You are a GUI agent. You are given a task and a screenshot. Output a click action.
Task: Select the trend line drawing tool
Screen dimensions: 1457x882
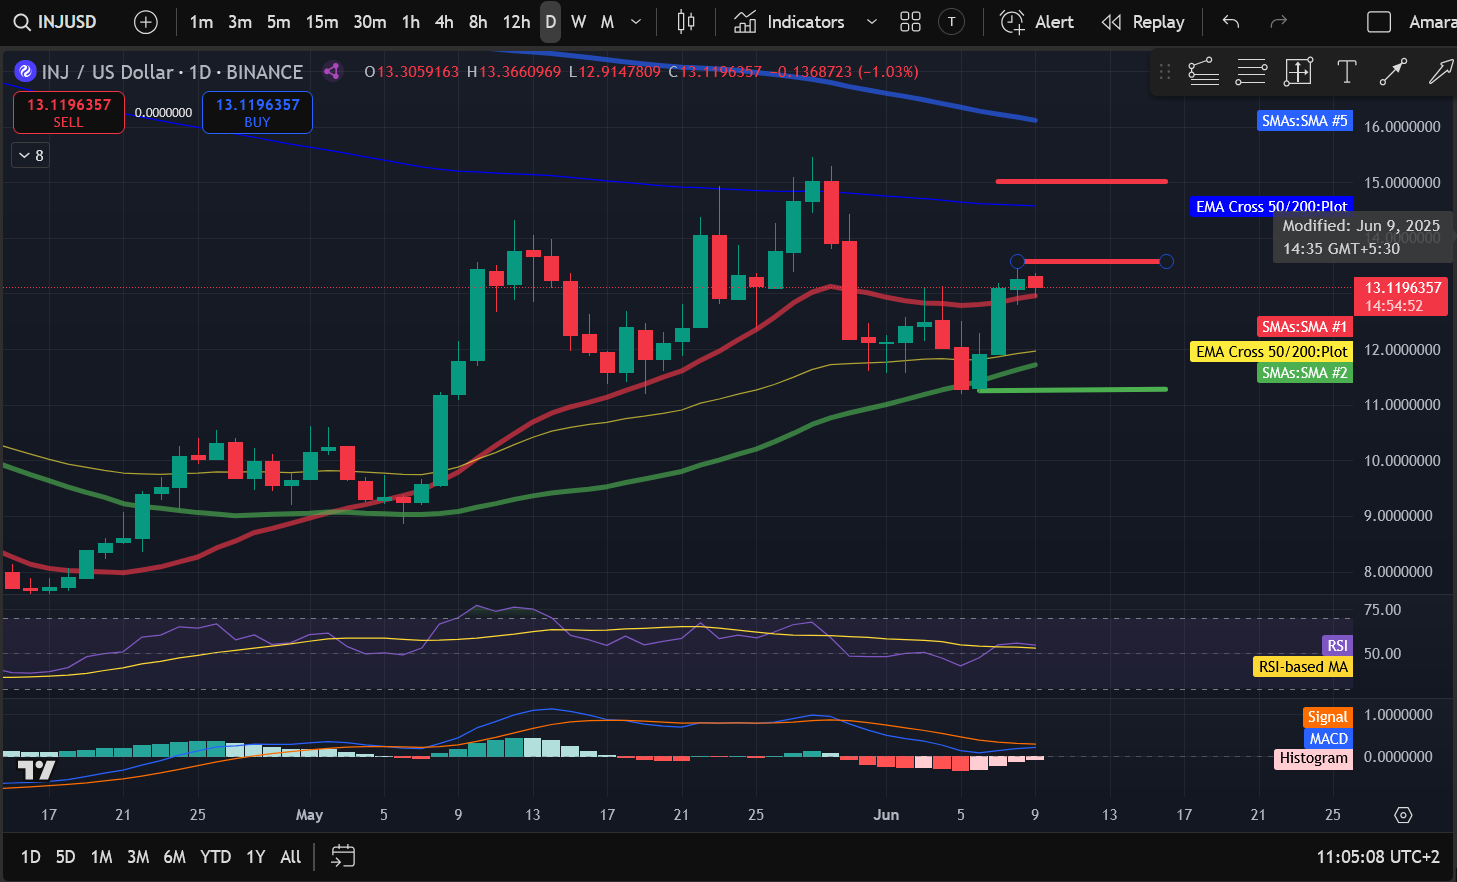point(1393,71)
